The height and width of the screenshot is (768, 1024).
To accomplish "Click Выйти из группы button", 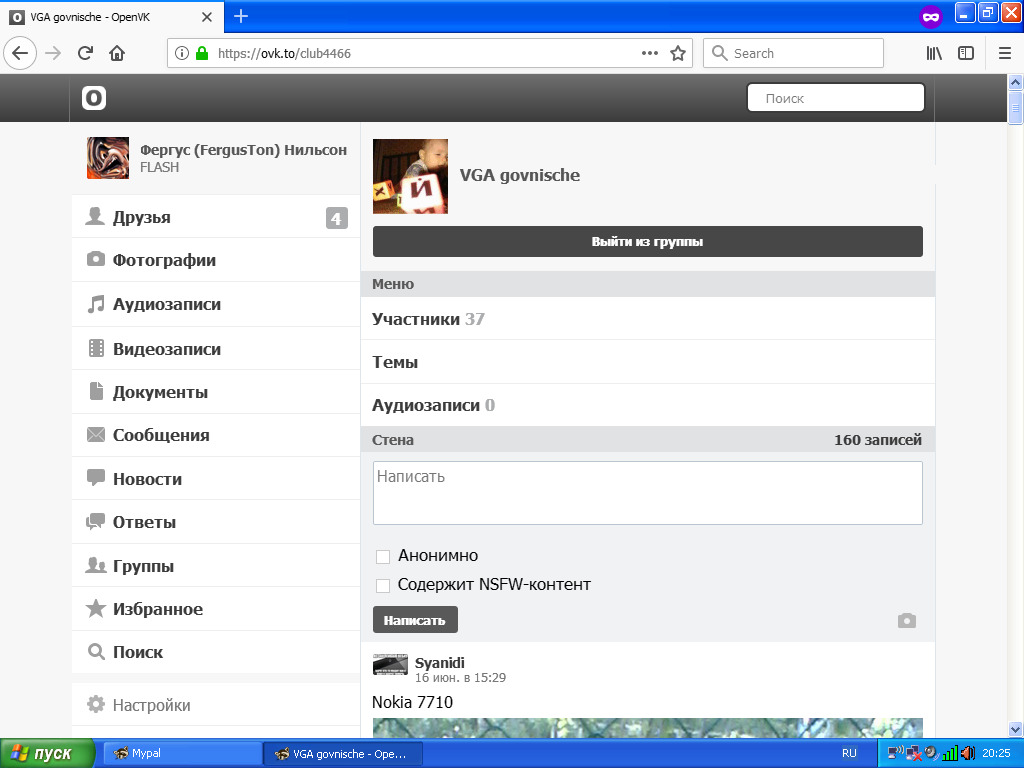I will tap(648, 242).
